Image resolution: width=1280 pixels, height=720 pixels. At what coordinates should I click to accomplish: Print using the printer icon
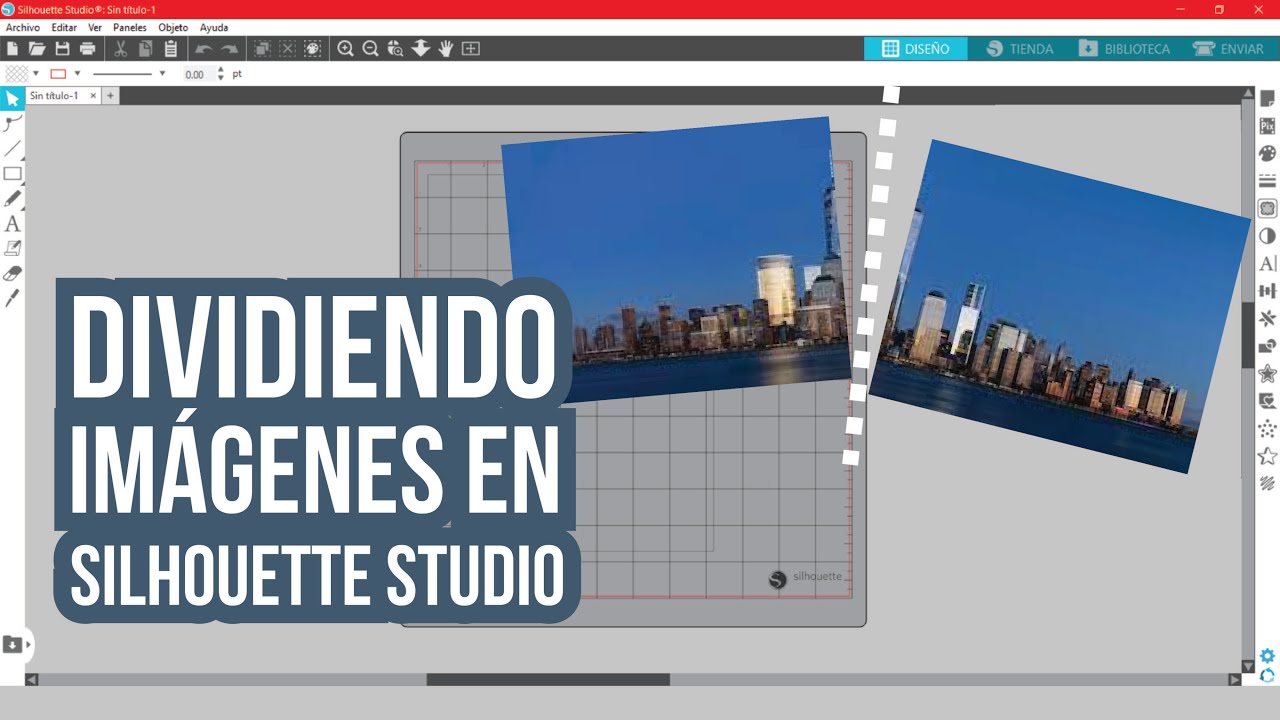click(x=87, y=48)
